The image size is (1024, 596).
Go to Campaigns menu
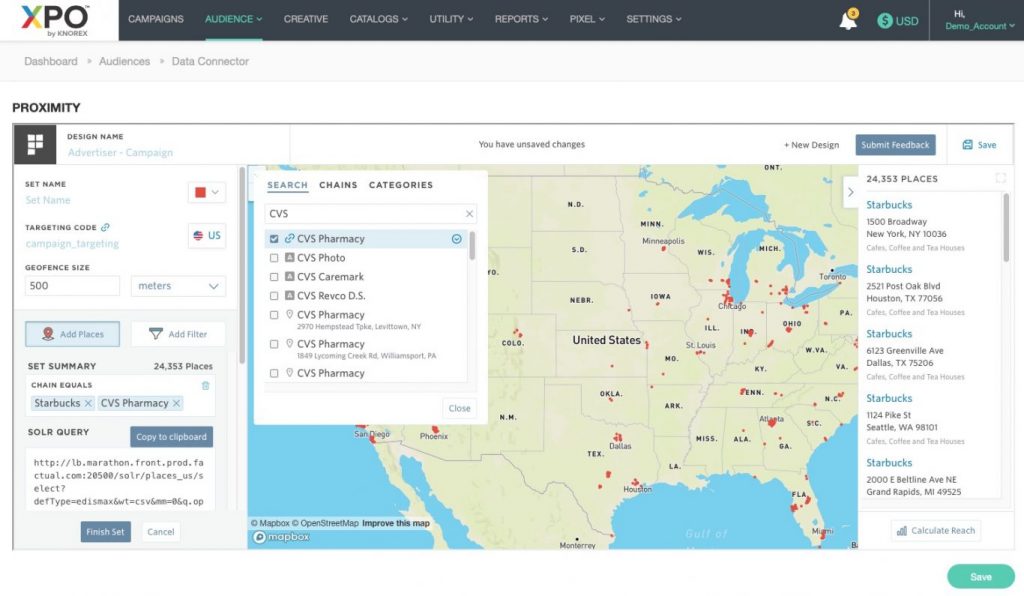tap(155, 20)
